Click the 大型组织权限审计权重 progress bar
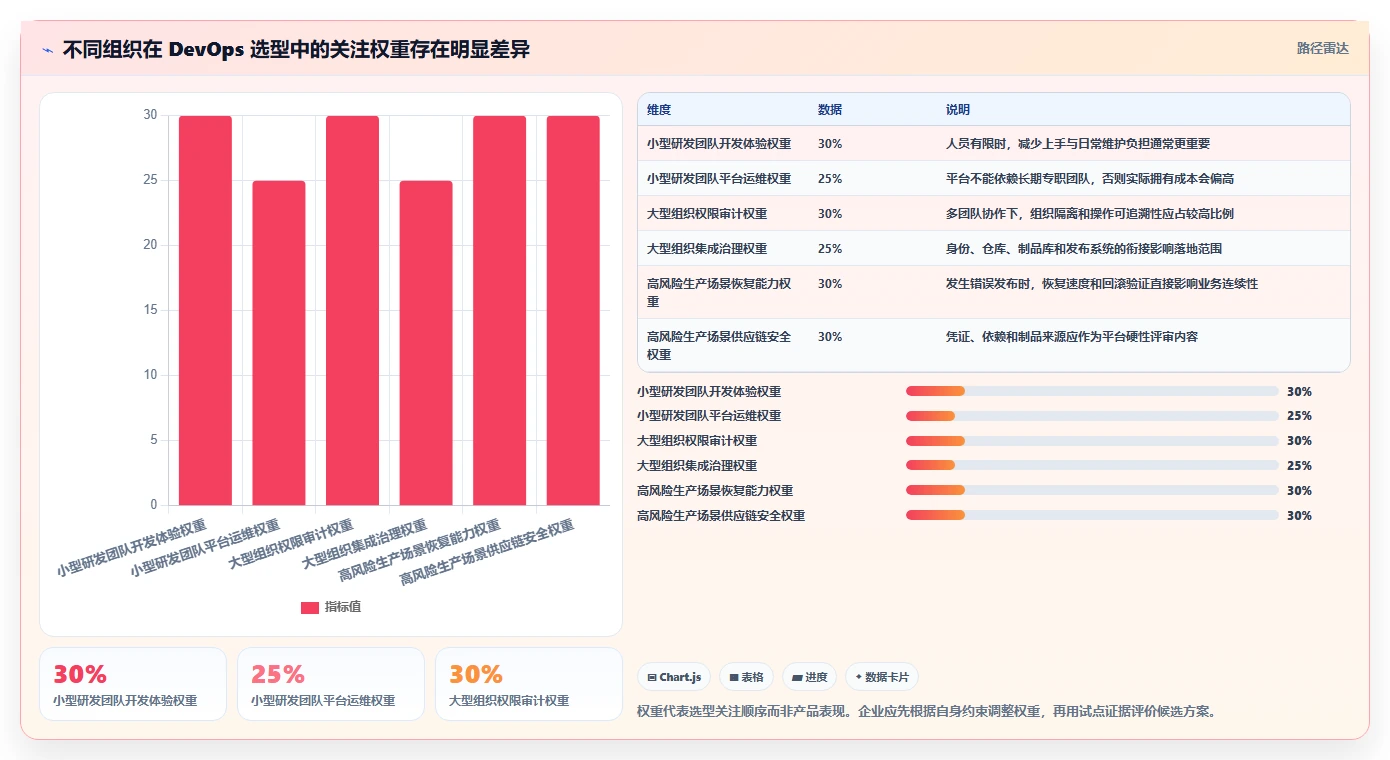This screenshot has height=760, width=1390. 1092,441
